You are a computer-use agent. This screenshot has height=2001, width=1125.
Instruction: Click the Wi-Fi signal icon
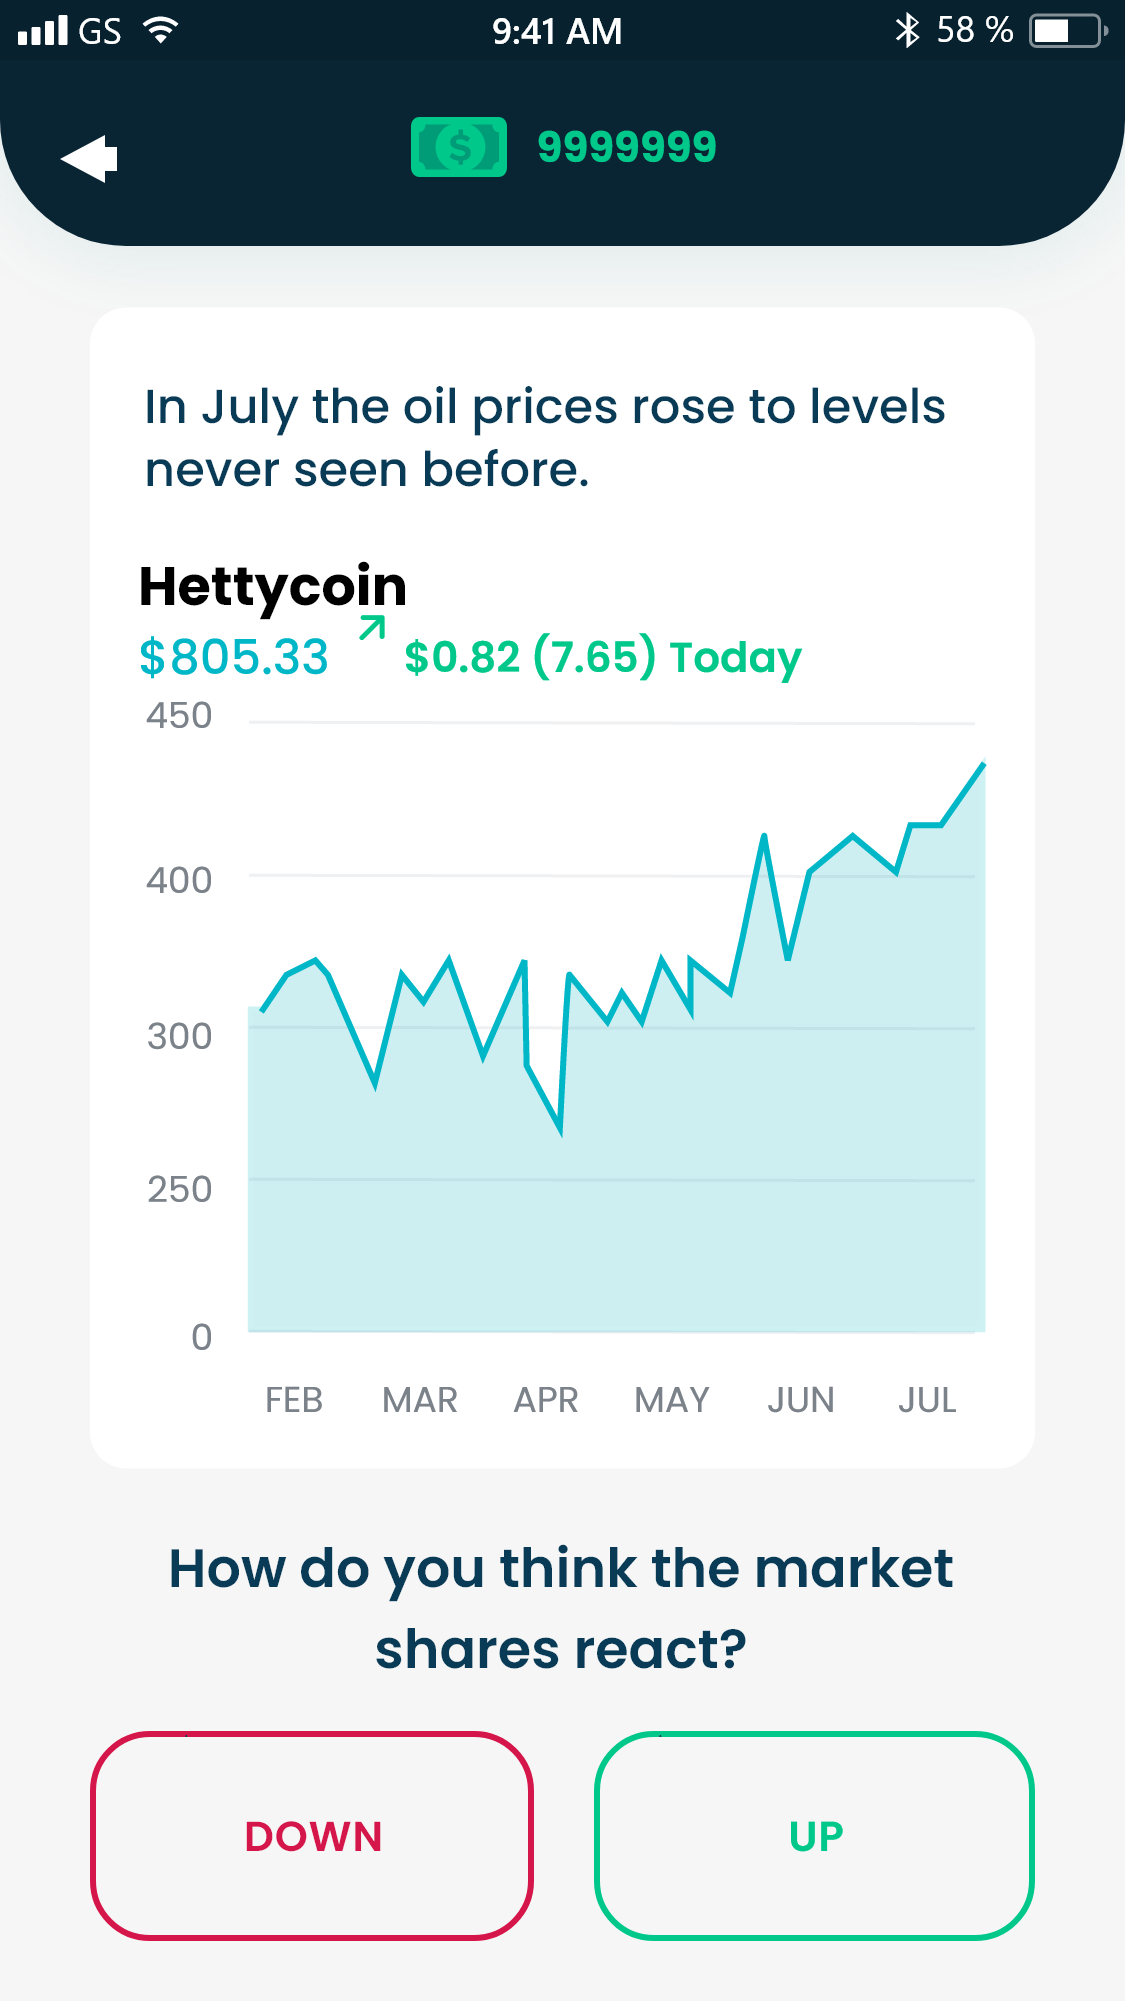[160, 30]
